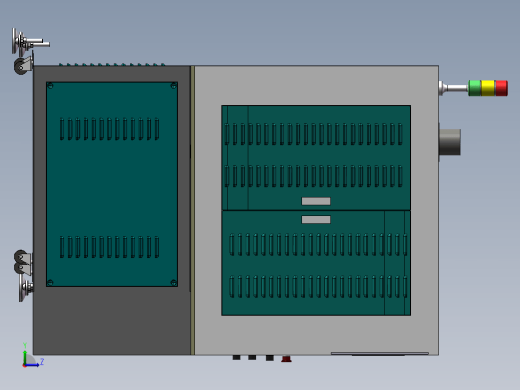This screenshot has height=390, width=520.
Task: Select the gray cylindrical motor on the right side
Action: (450, 142)
